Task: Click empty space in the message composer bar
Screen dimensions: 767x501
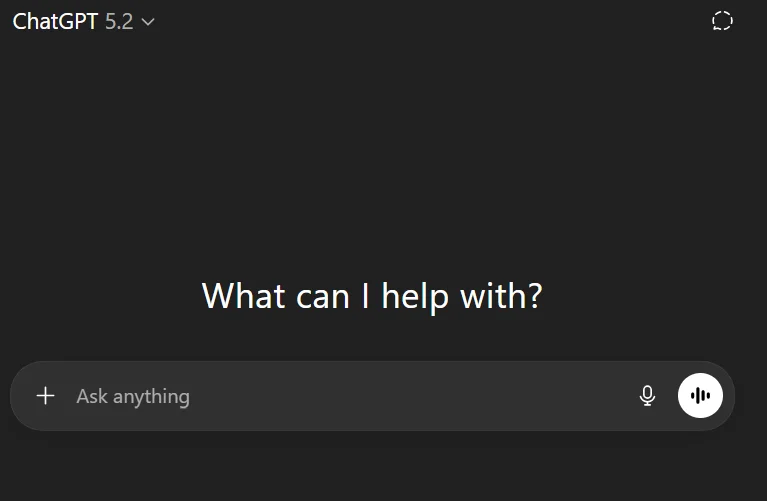Action: pos(420,396)
